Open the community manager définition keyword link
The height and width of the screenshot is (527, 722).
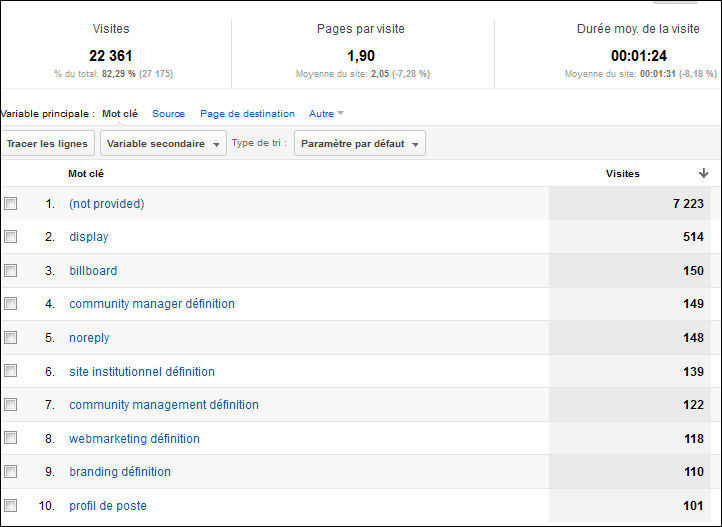click(x=152, y=304)
